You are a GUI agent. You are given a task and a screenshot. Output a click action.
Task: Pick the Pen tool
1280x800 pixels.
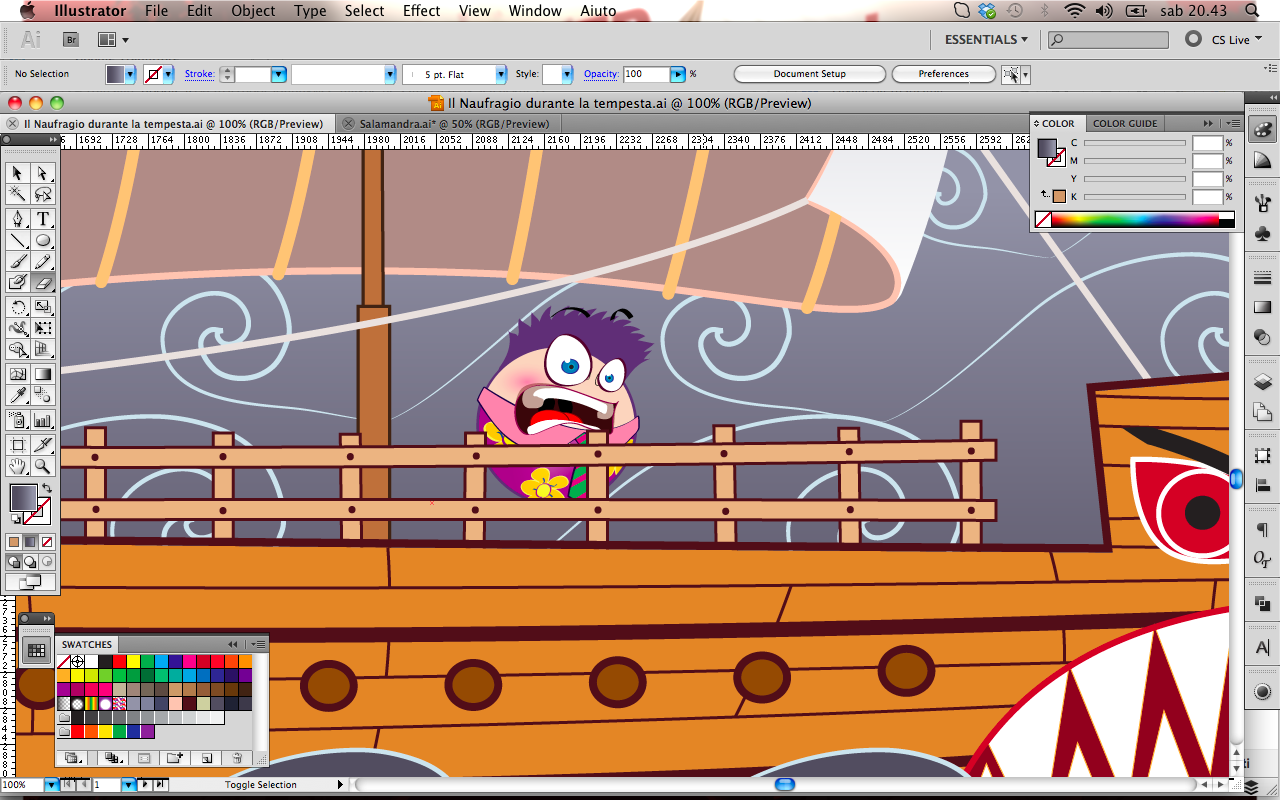(x=18, y=219)
